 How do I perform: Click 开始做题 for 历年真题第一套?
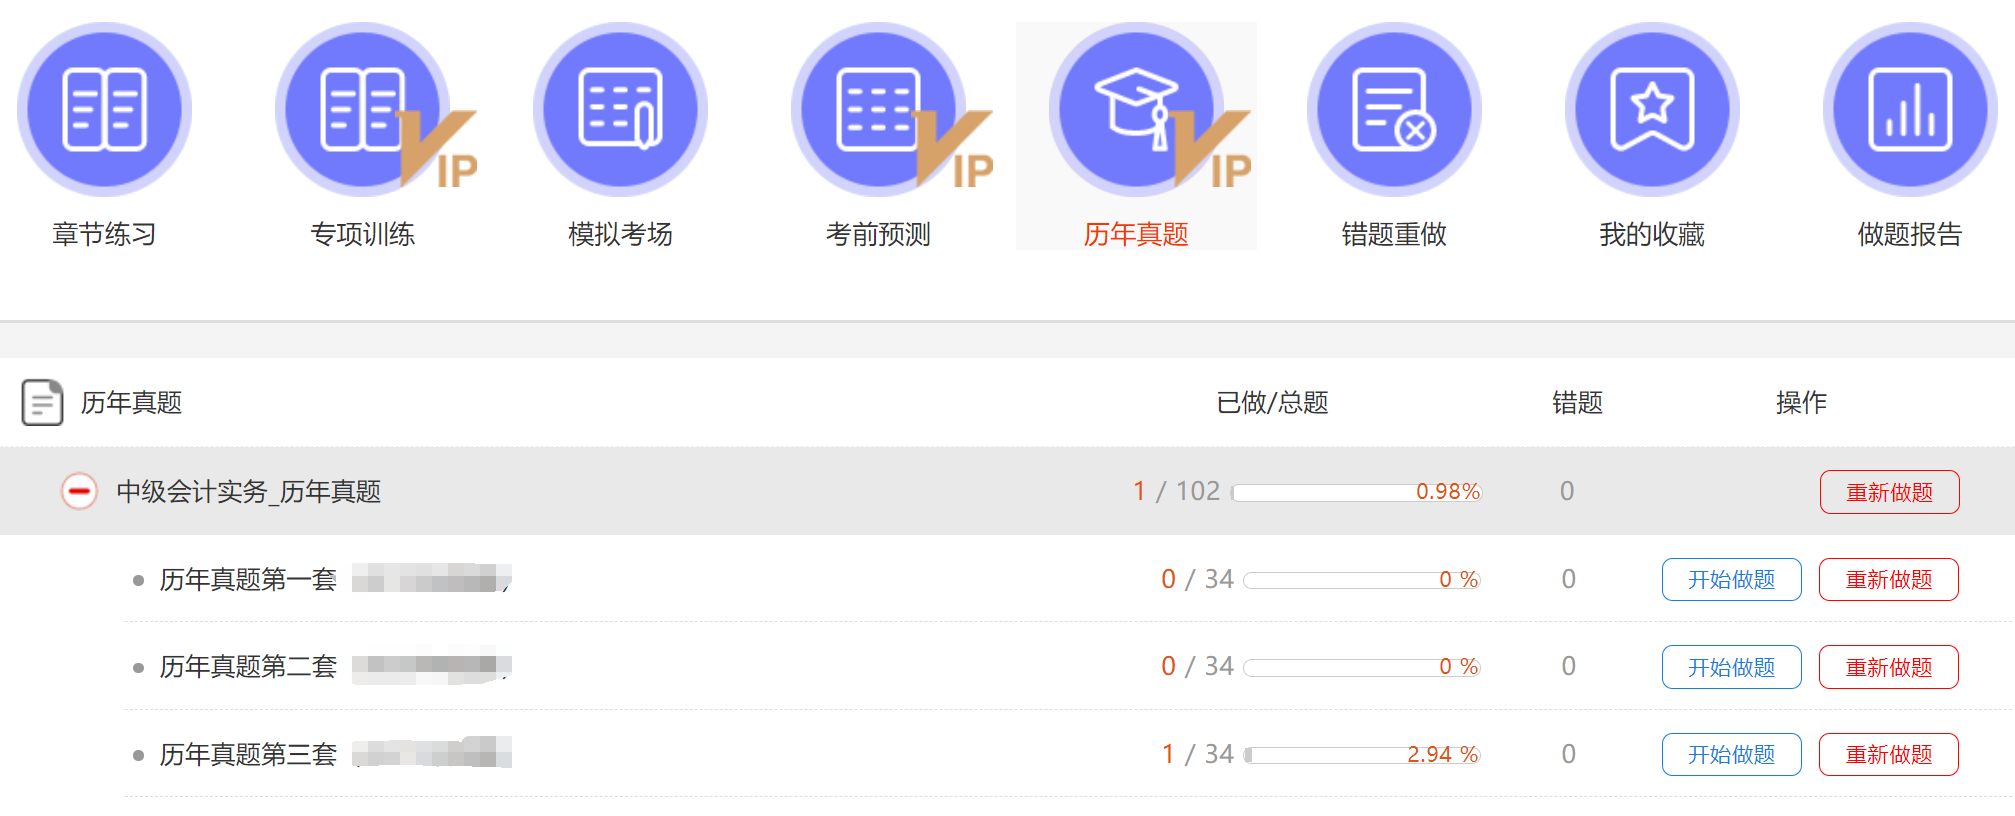tap(1731, 580)
